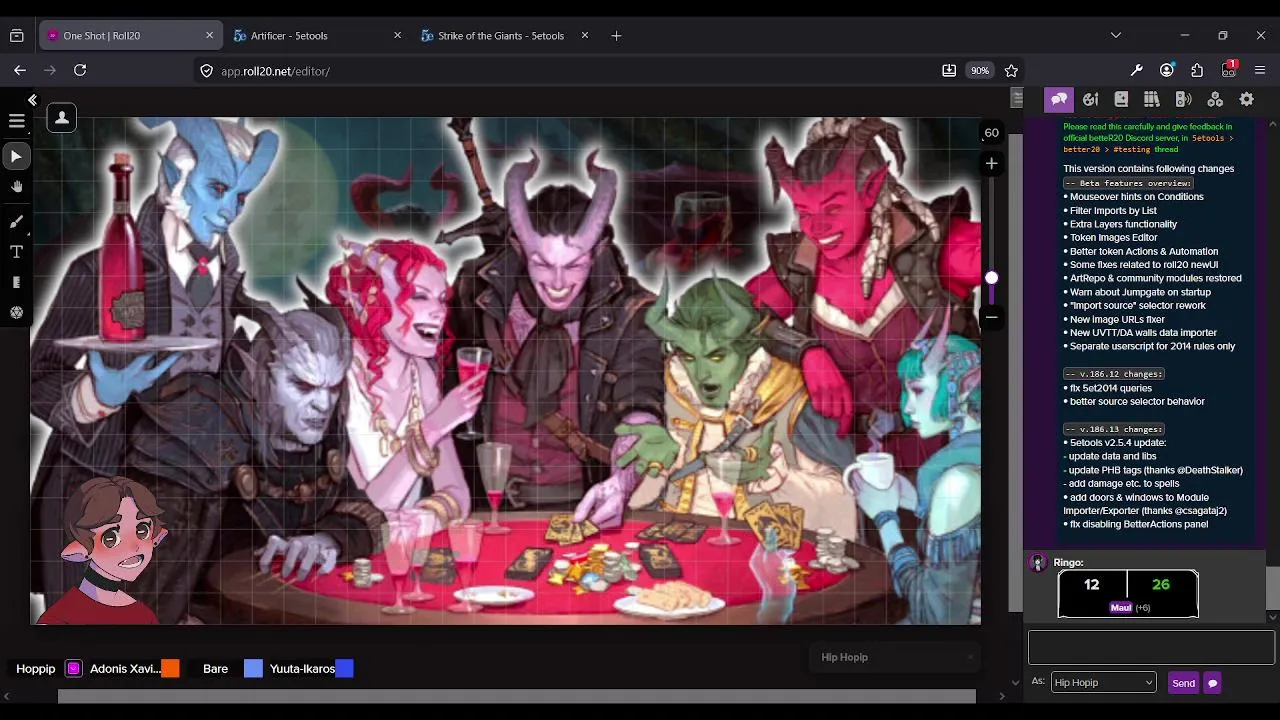This screenshot has height=720, width=1280.
Task: Switch to Strike of the Giants tab
Action: [503, 35]
